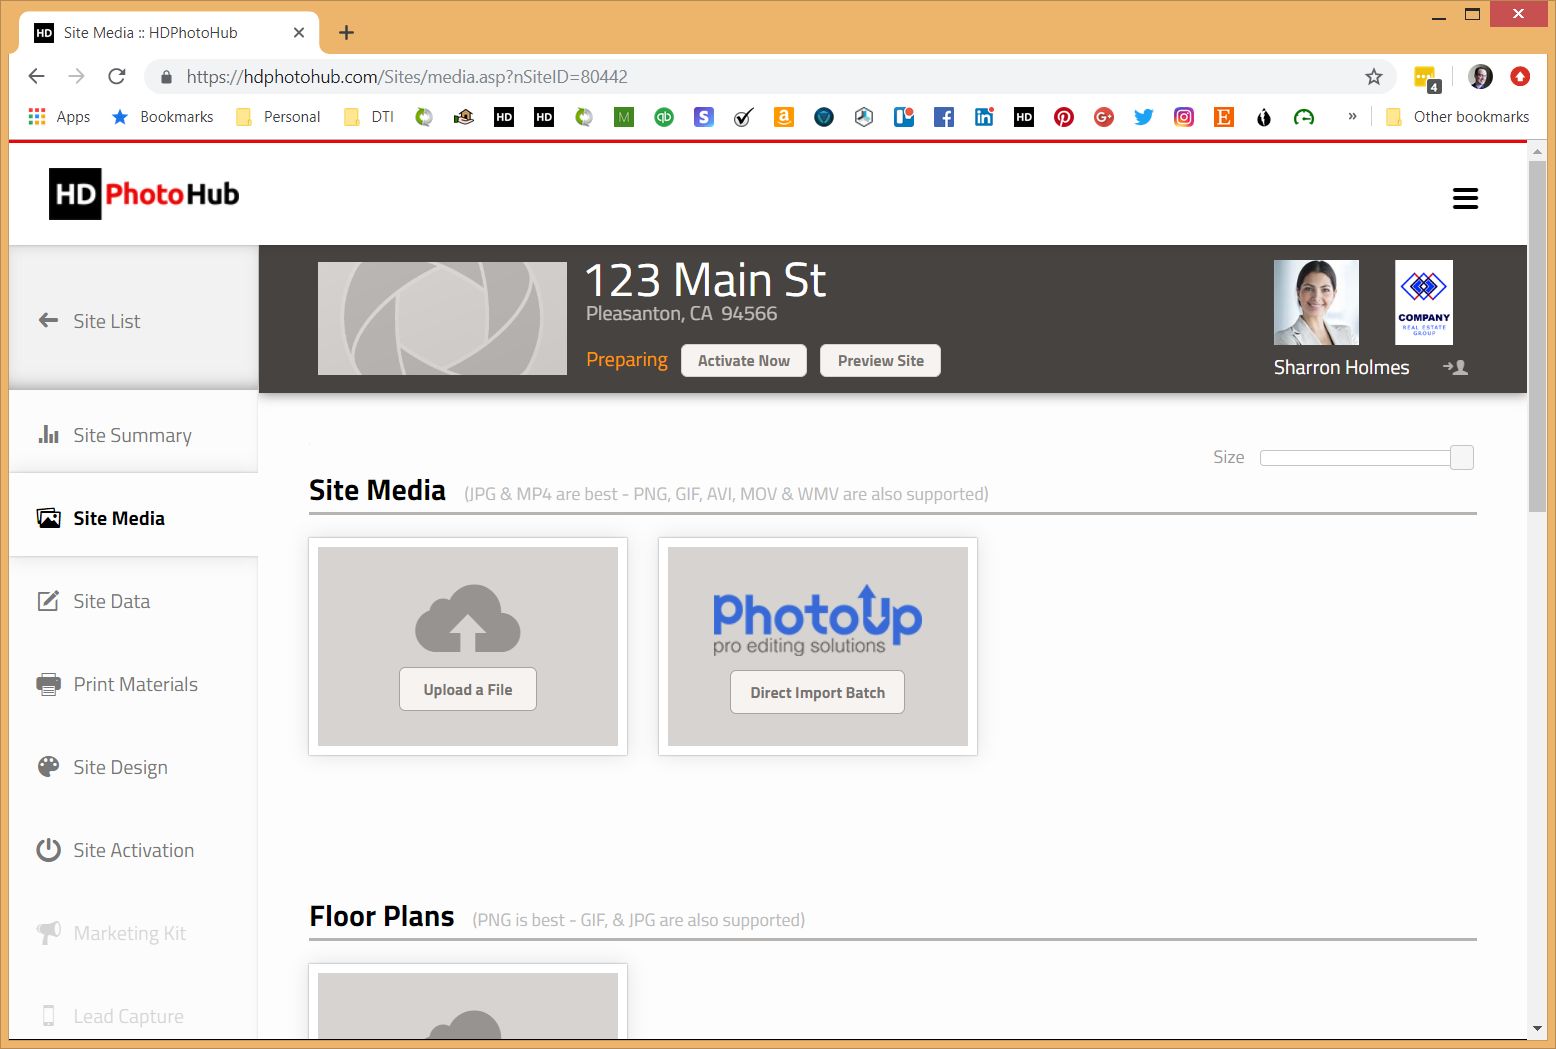Click the 123 Main St title
Screen dimensions: 1556x1049
click(x=705, y=280)
